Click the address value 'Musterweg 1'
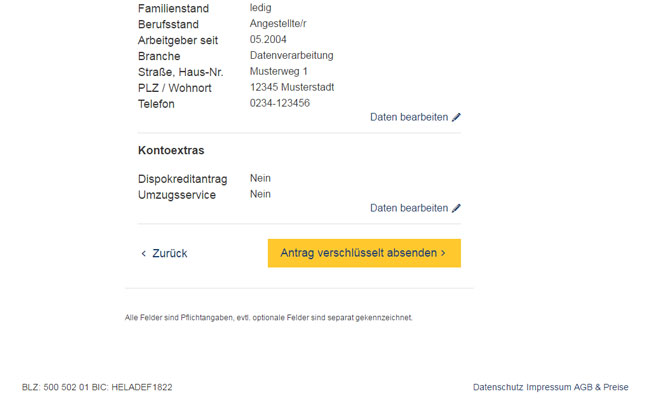Image resolution: width=650 pixels, height=416 pixels. (x=279, y=71)
